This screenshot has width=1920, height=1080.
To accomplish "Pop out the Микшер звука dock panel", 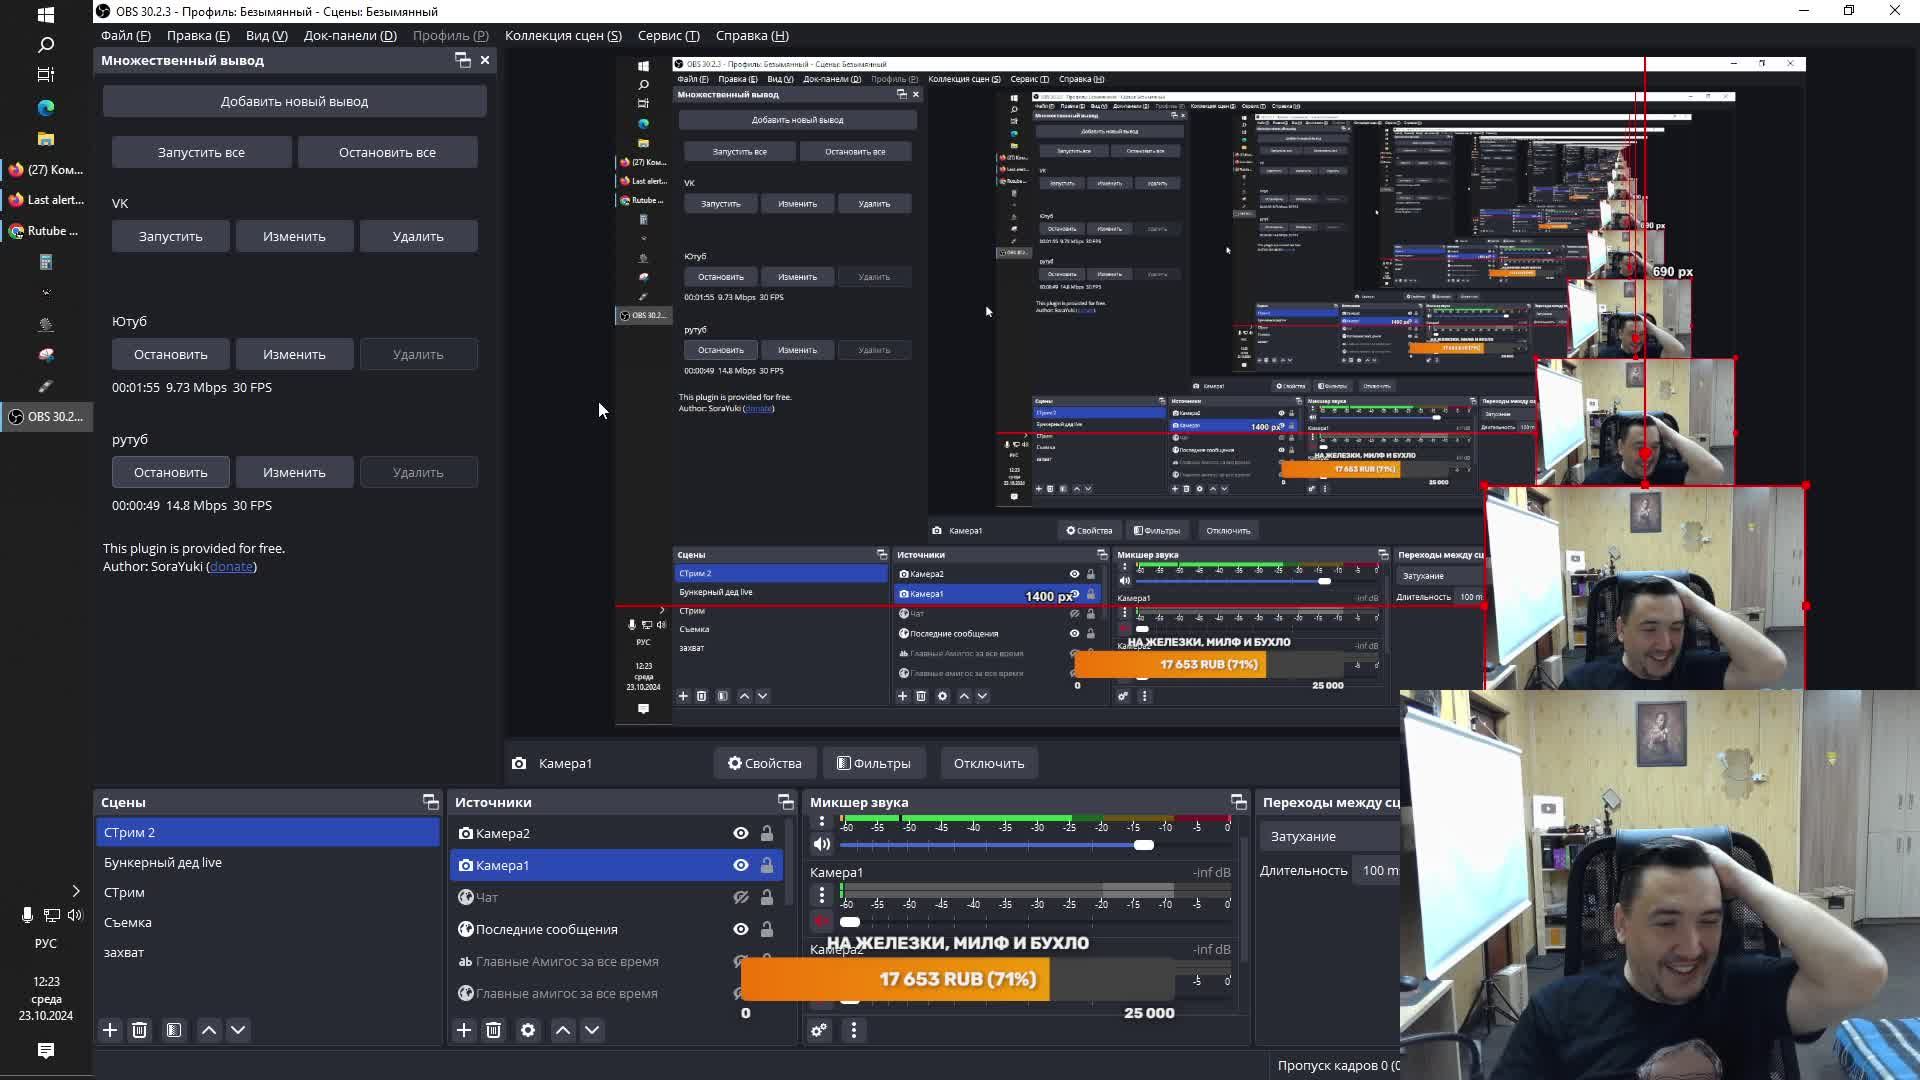I will click(1238, 802).
